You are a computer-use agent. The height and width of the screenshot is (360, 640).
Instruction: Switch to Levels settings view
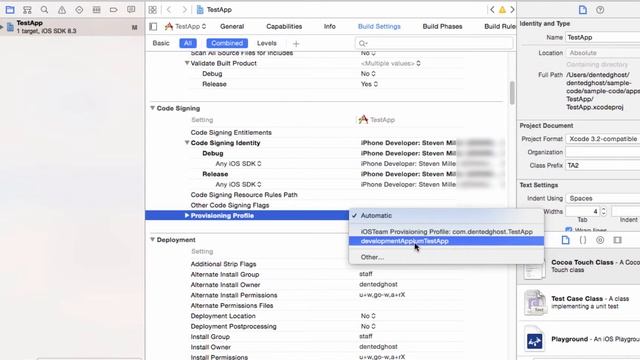pyautogui.click(x=267, y=43)
